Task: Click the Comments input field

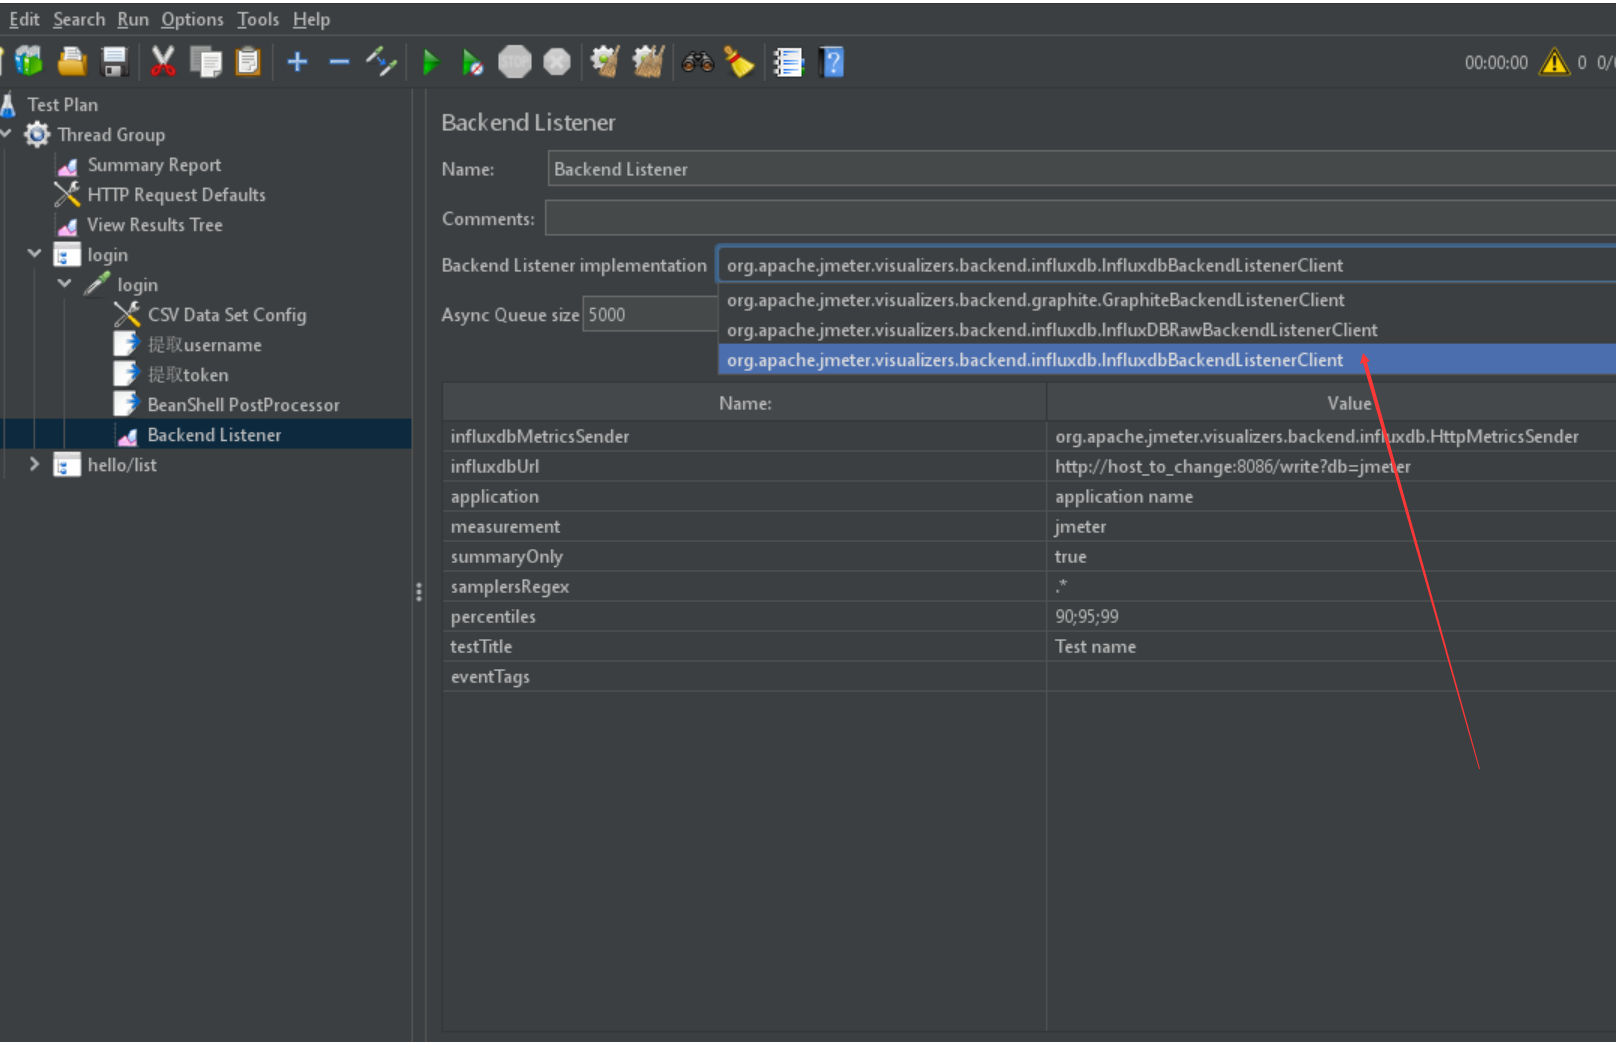Action: pyautogui.click(x=1080, y=218)
